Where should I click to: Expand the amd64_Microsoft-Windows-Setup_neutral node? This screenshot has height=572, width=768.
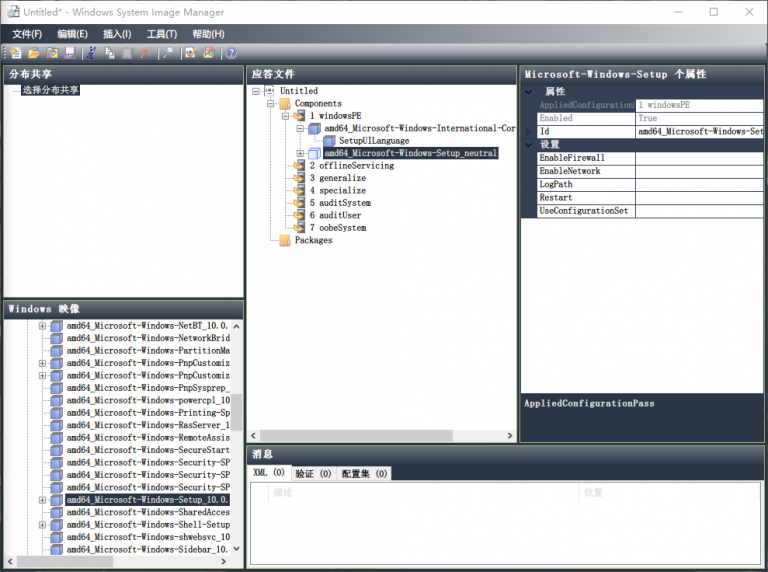point(300,153)
